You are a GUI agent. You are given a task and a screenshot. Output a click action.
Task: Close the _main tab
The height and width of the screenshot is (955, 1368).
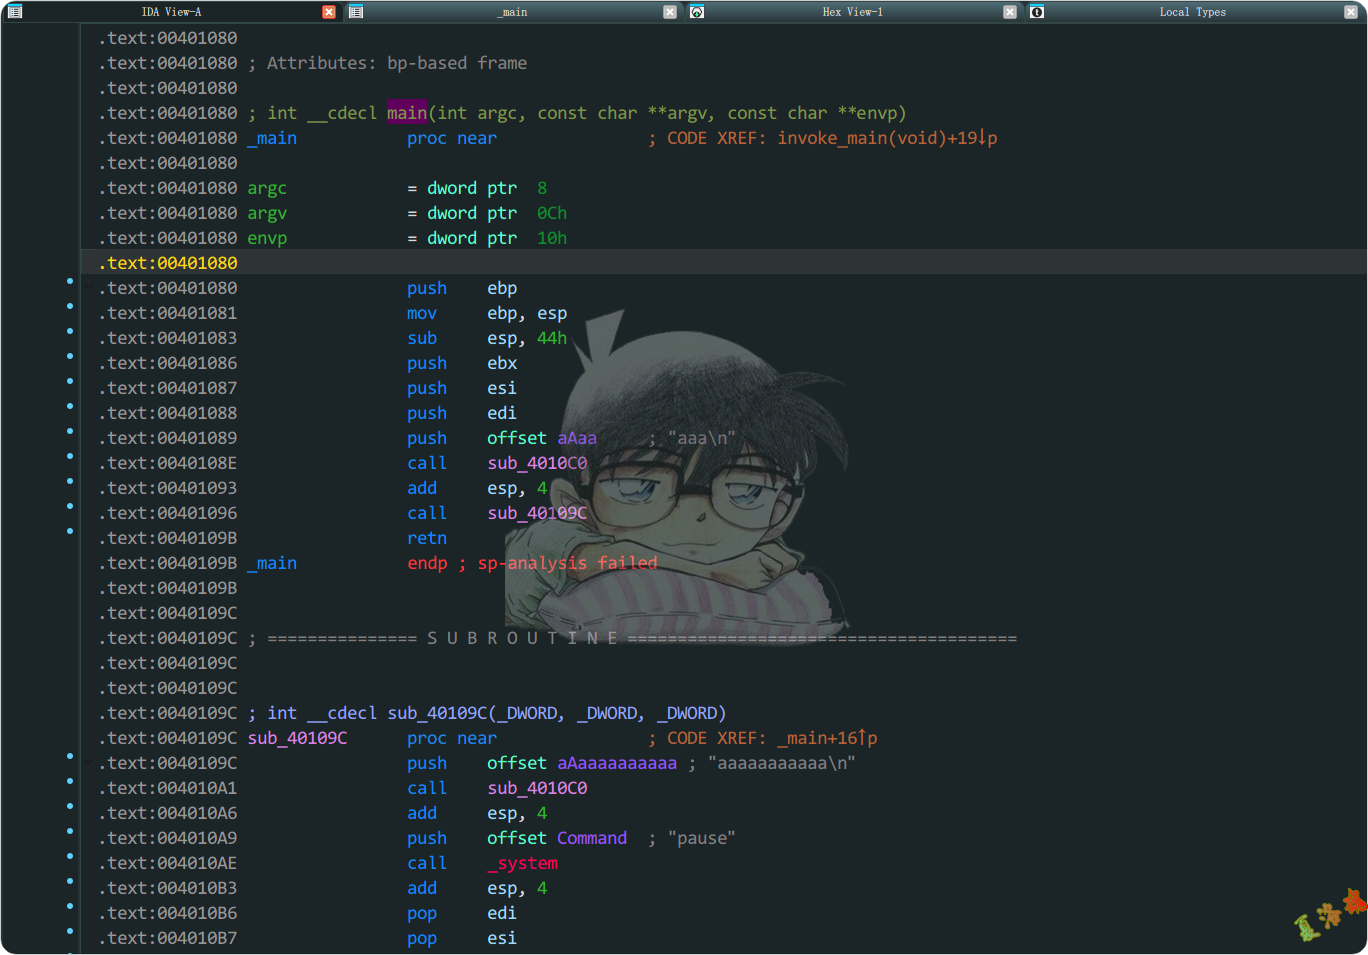670,12
